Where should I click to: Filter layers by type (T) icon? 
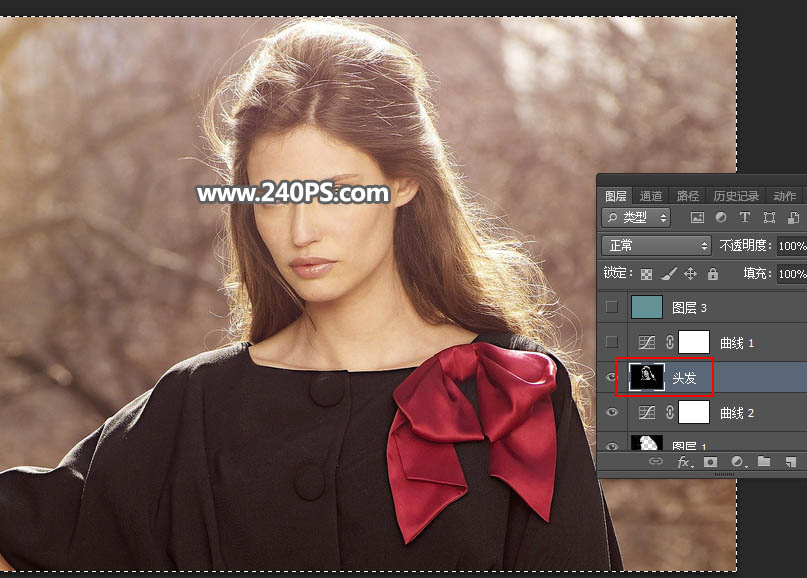745,217
